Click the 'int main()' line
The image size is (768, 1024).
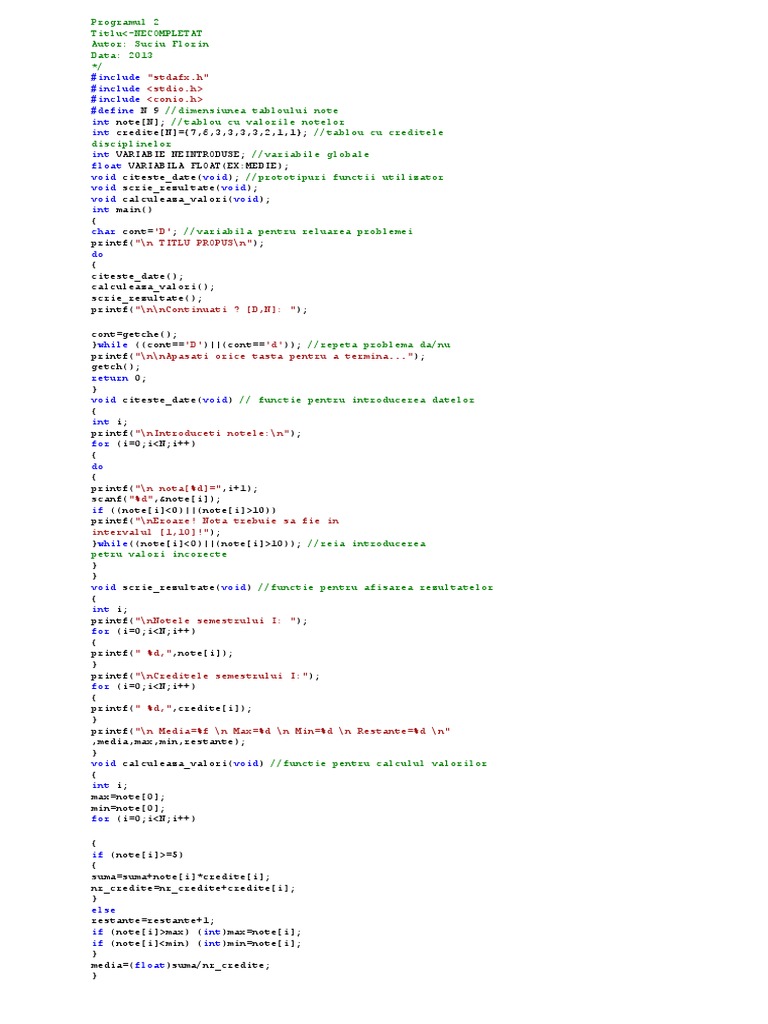[121, 210]
